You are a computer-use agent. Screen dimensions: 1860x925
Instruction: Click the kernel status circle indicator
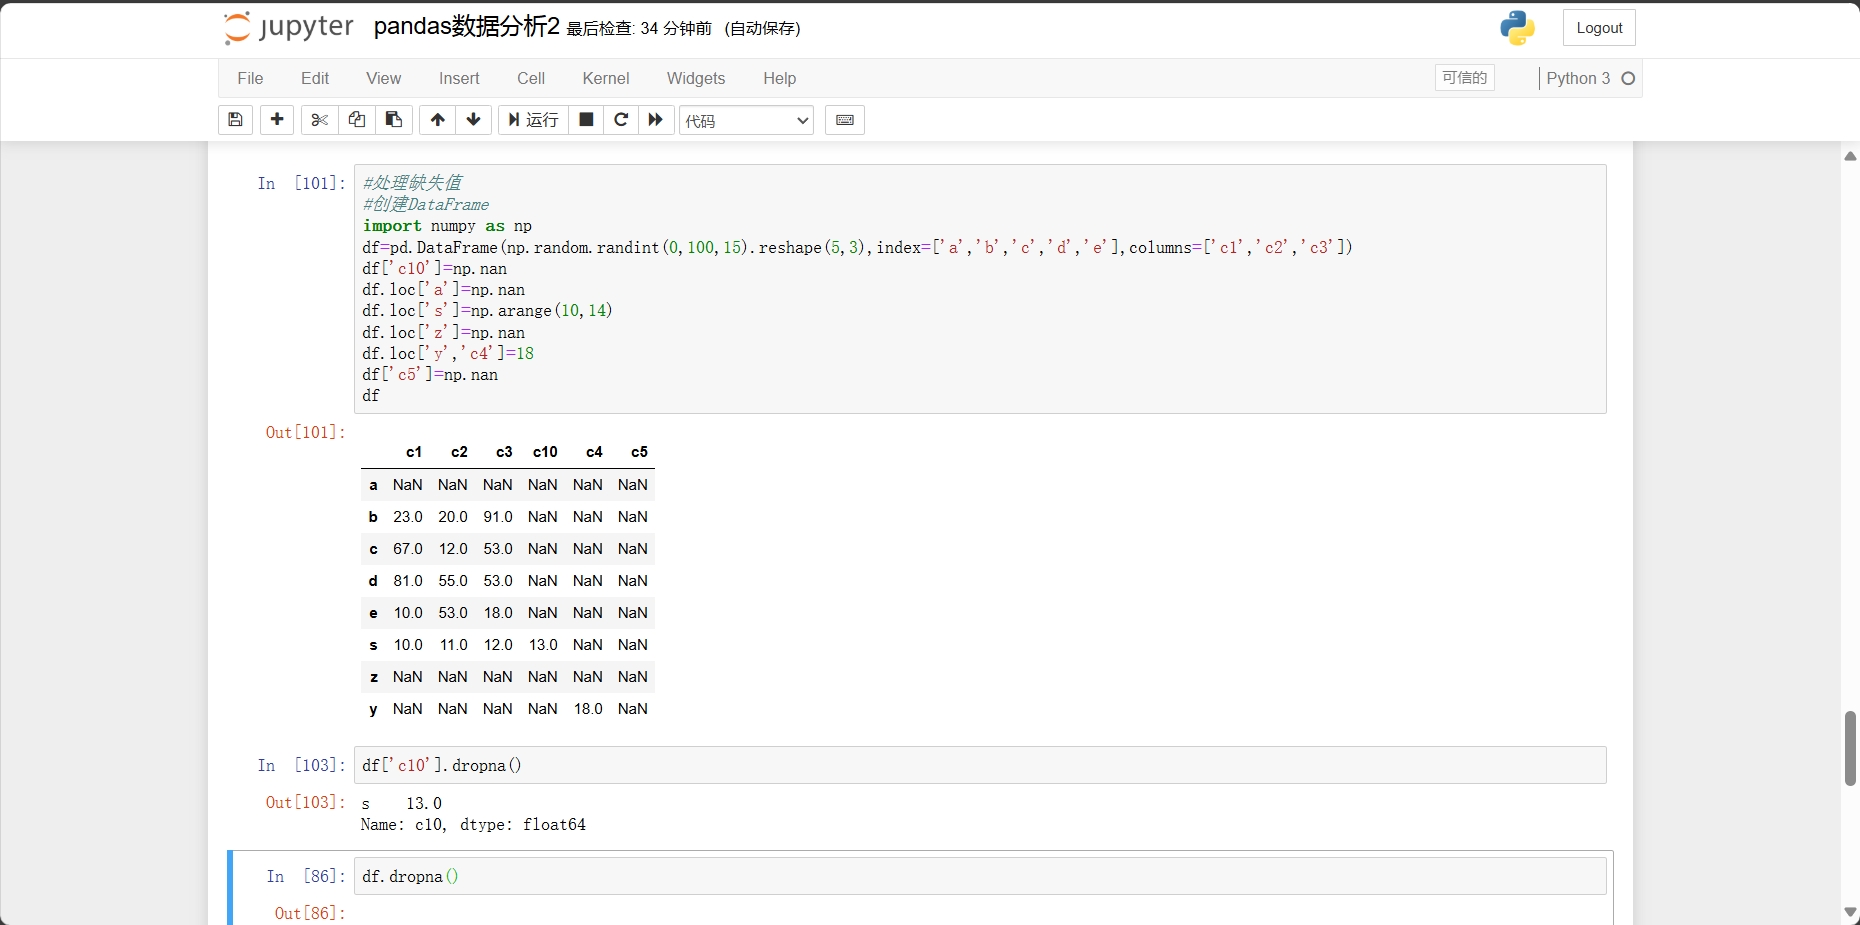1628,78
